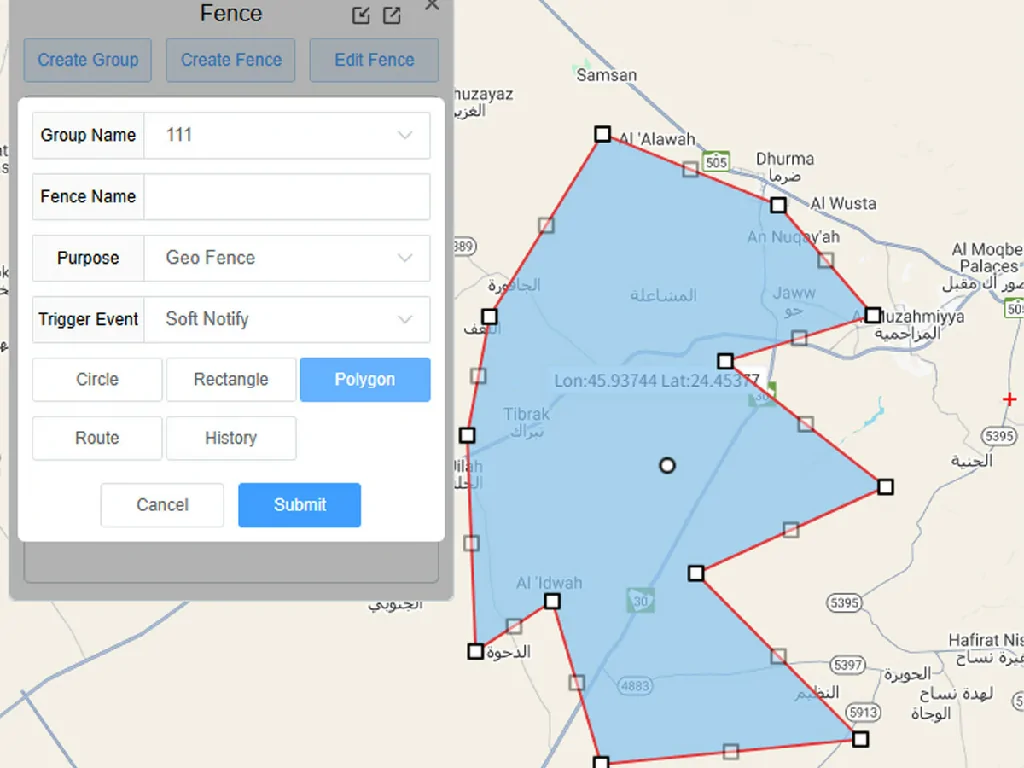Select the Rectangle fence shape
1024x768 pixels.
231,379
